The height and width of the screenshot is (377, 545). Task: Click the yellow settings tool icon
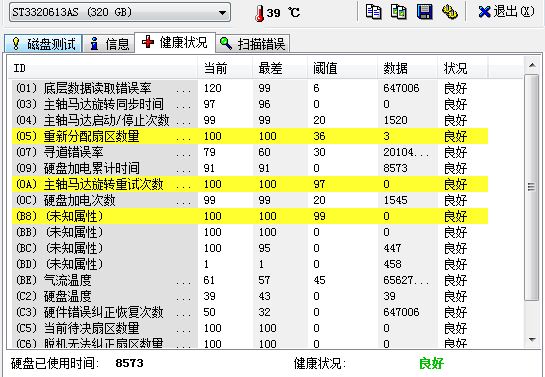coord(449,12)
